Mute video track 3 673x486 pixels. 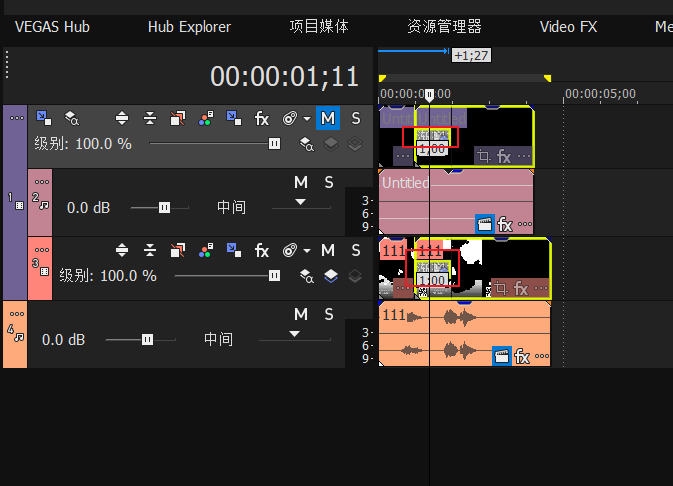[328, 250]
